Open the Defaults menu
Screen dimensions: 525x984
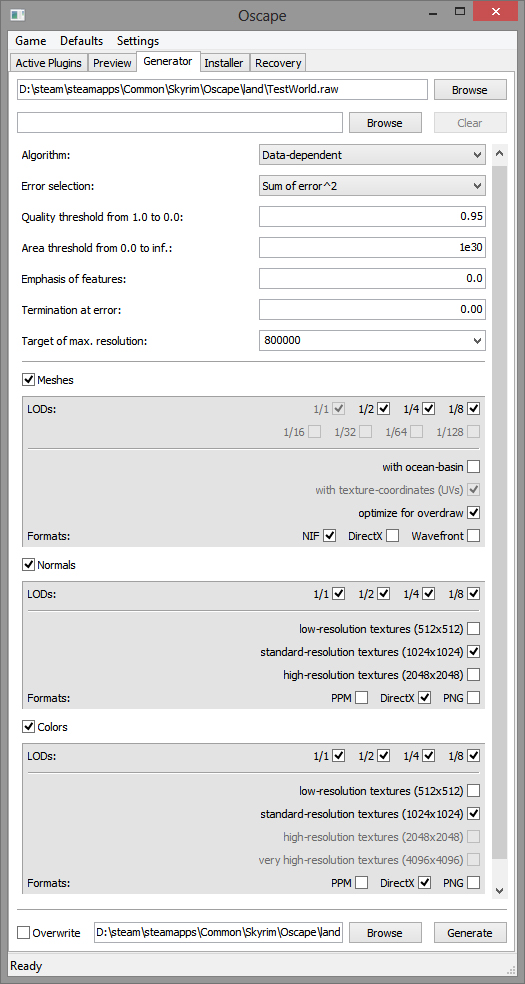point(82,41)
